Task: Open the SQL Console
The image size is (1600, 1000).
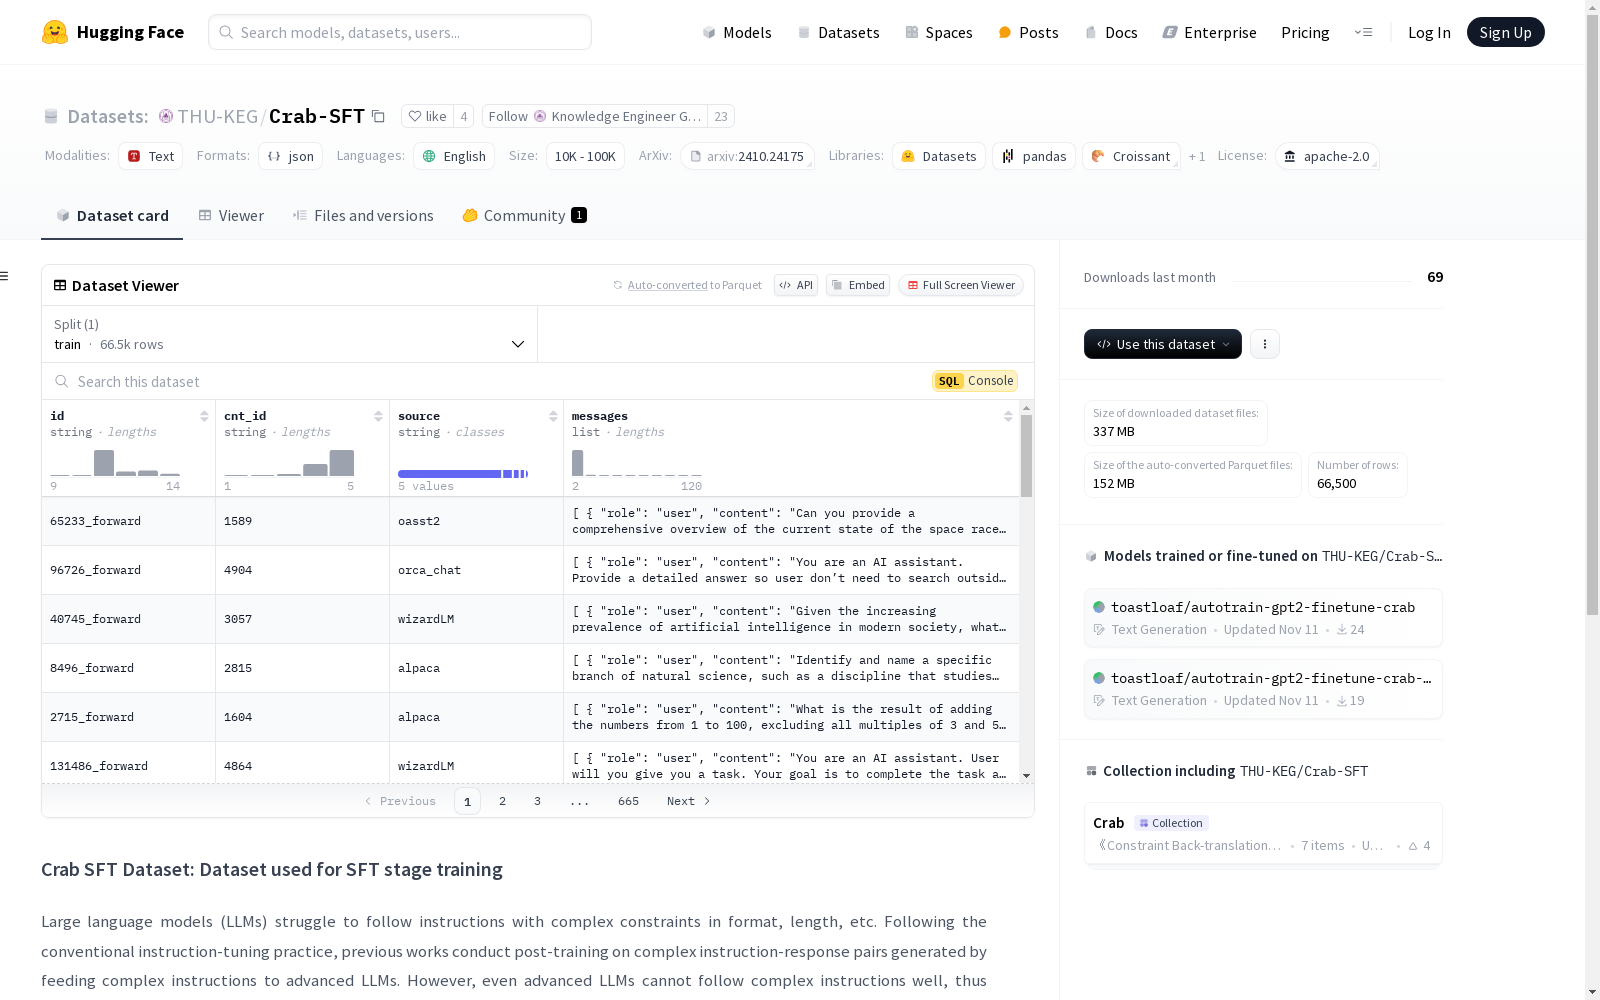Action: [975, 381]
